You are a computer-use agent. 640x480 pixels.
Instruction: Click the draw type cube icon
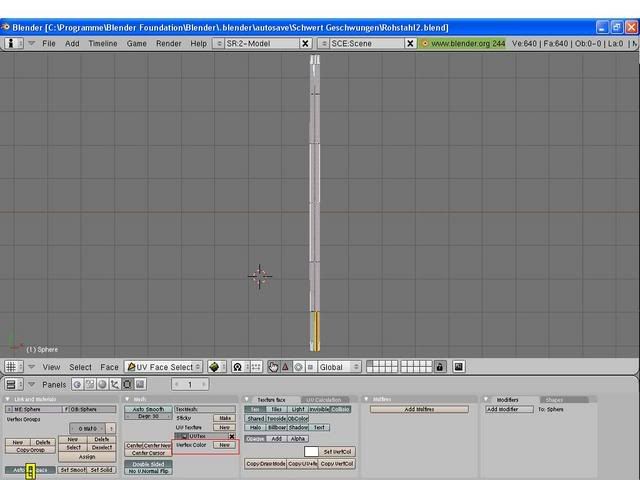(x=216, y=367)
